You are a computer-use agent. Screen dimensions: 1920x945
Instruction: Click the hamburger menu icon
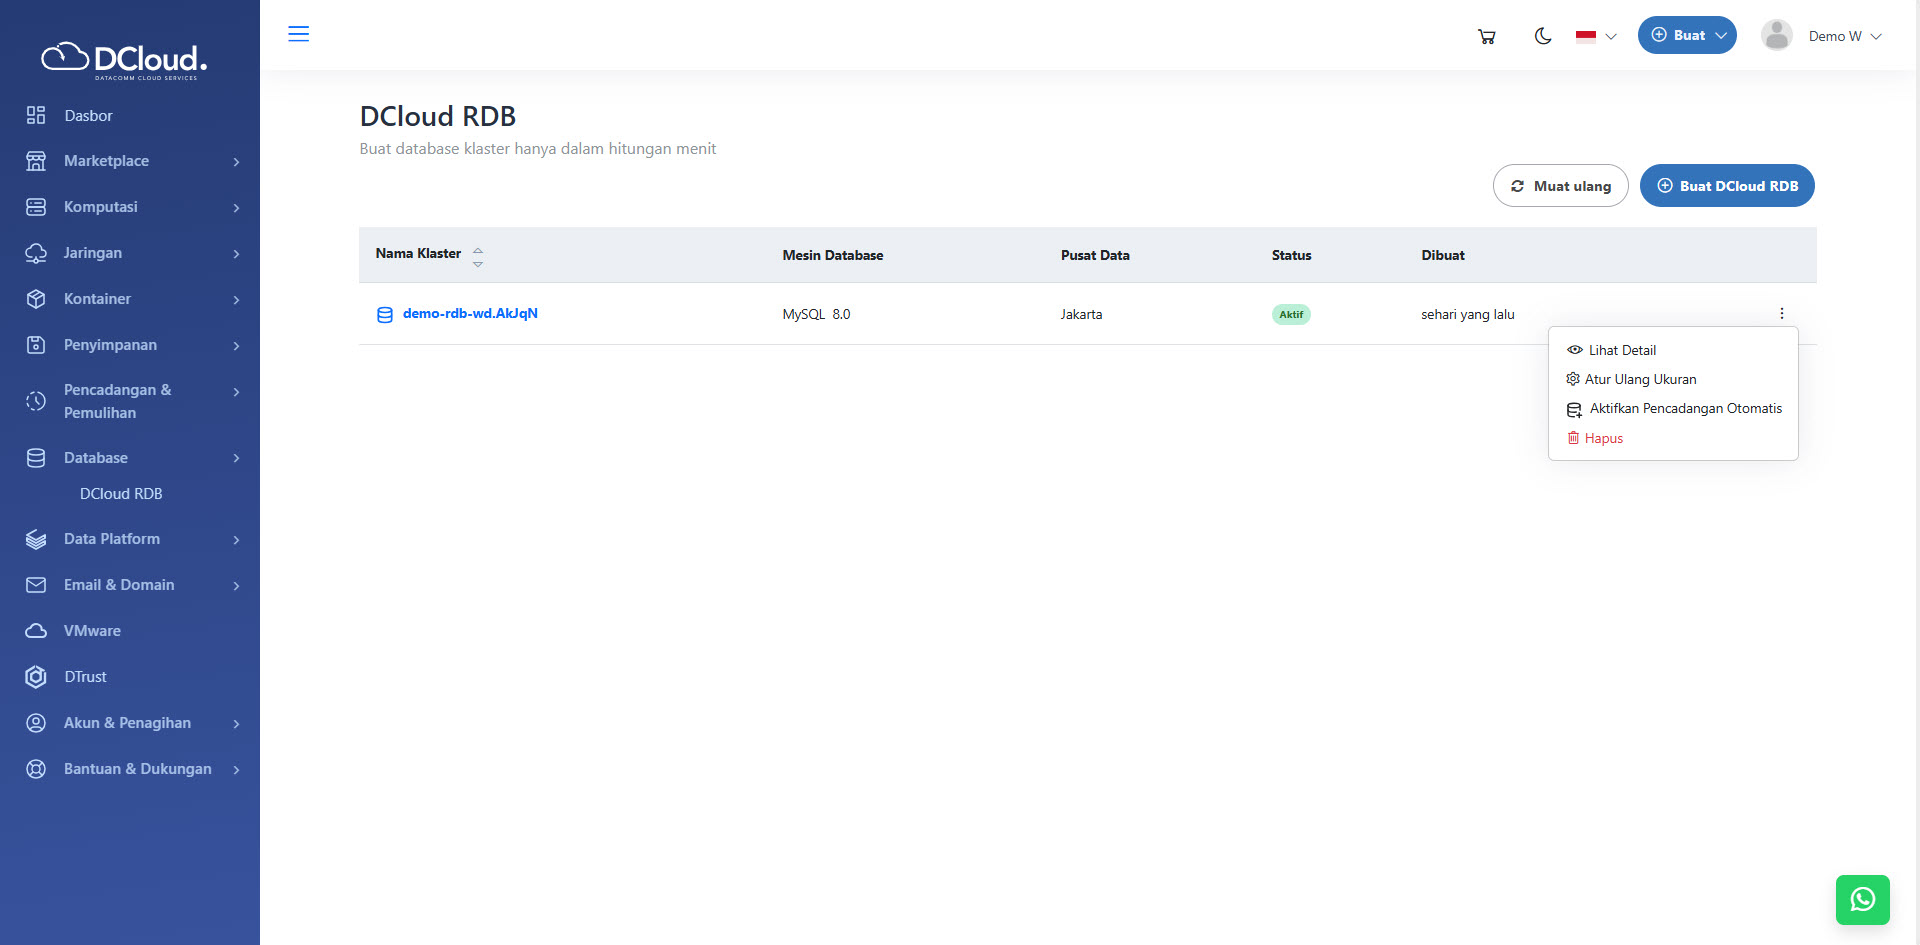pos(298,34)
